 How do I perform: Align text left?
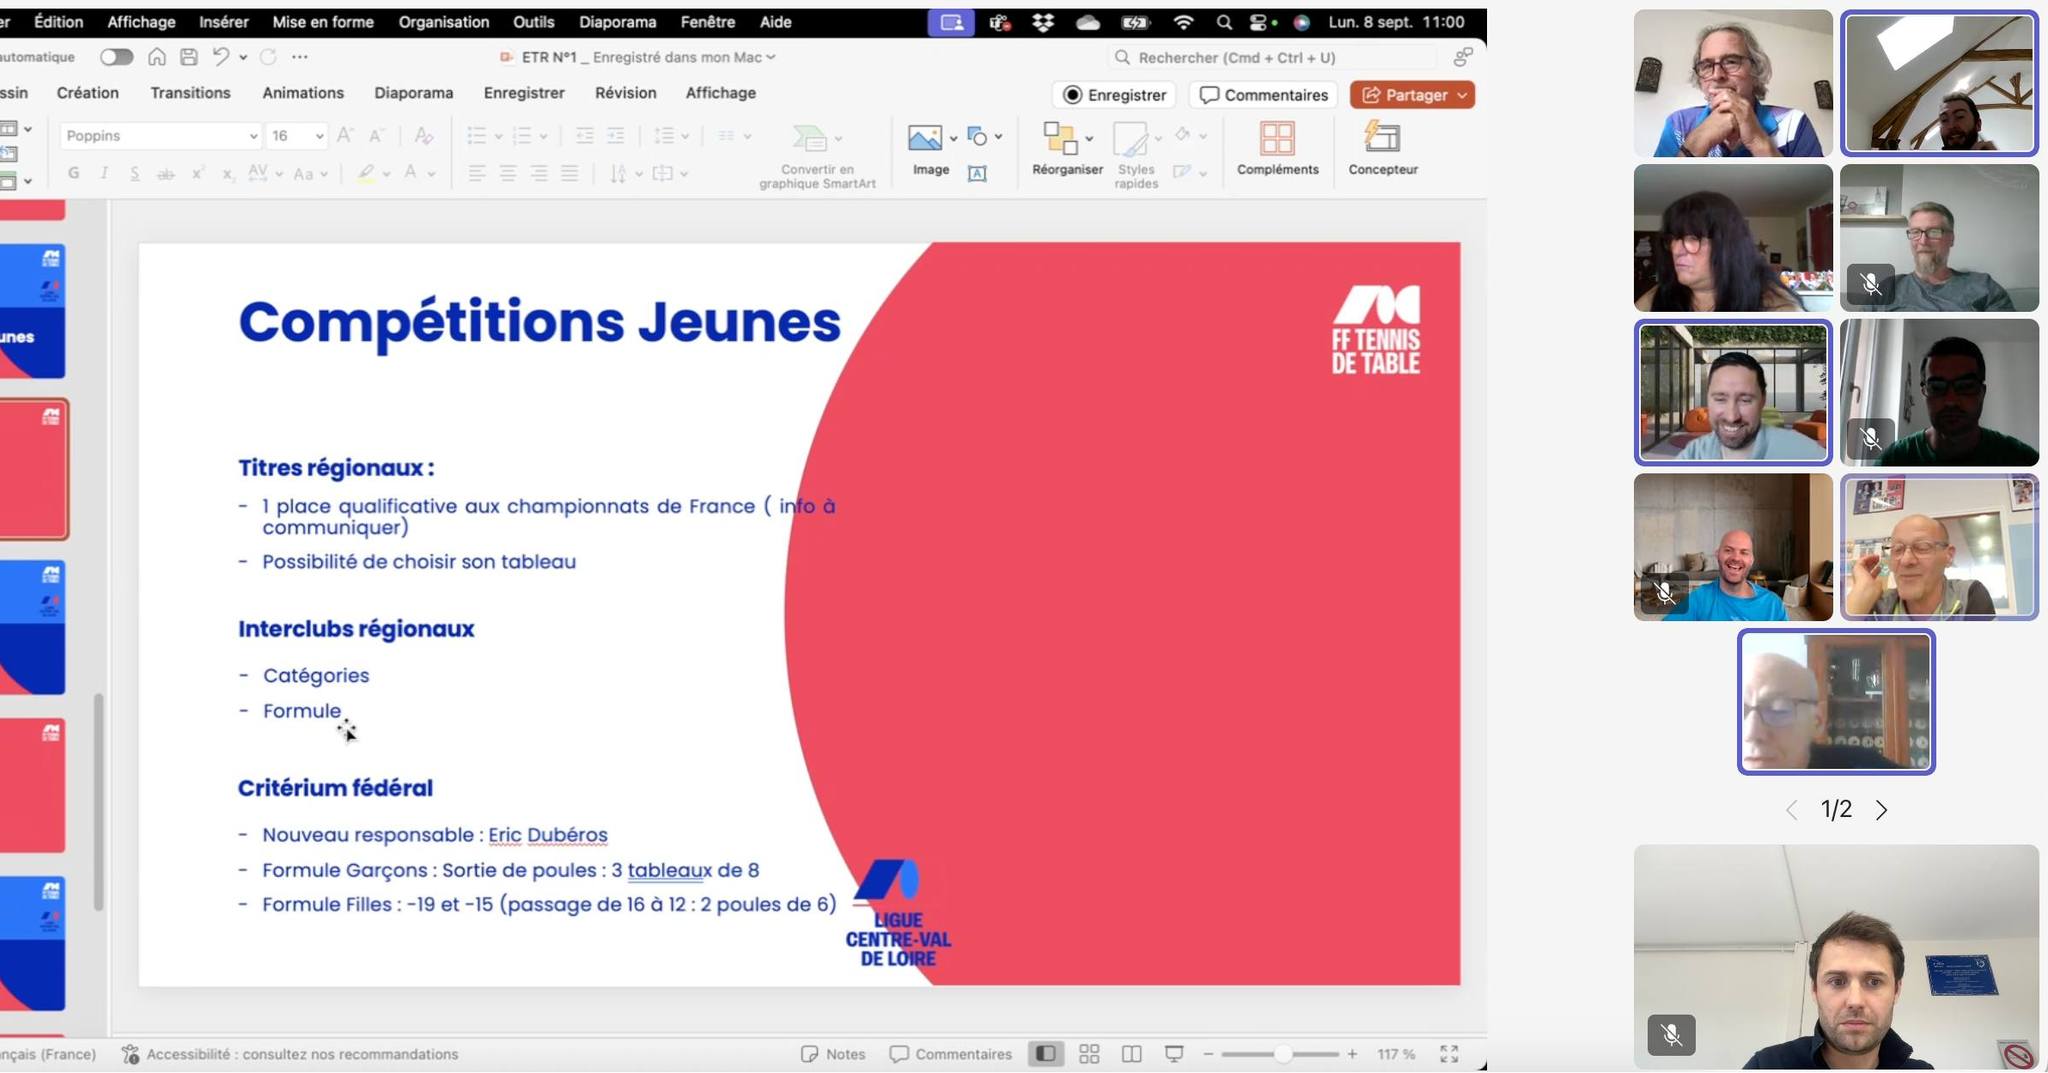click(477, 173)
